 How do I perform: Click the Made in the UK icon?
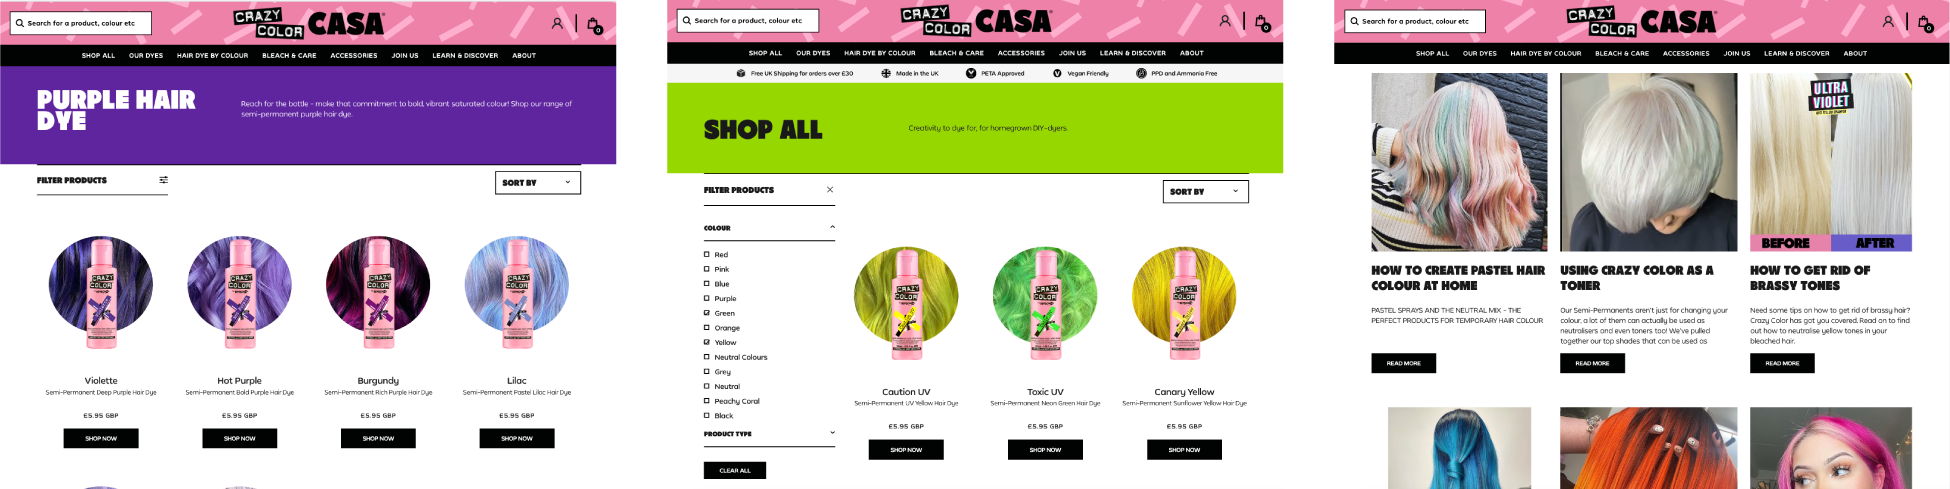(886, 73)
